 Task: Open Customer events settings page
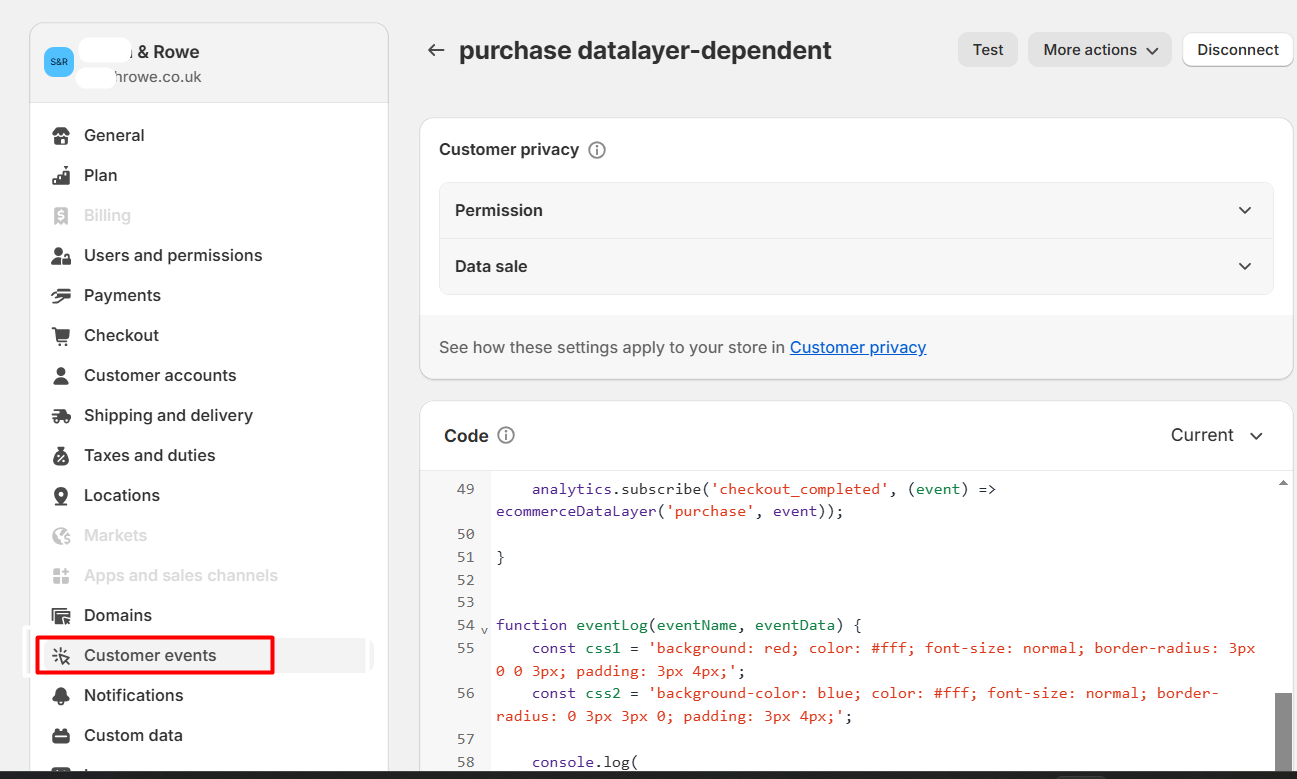(x=150, y=656)
